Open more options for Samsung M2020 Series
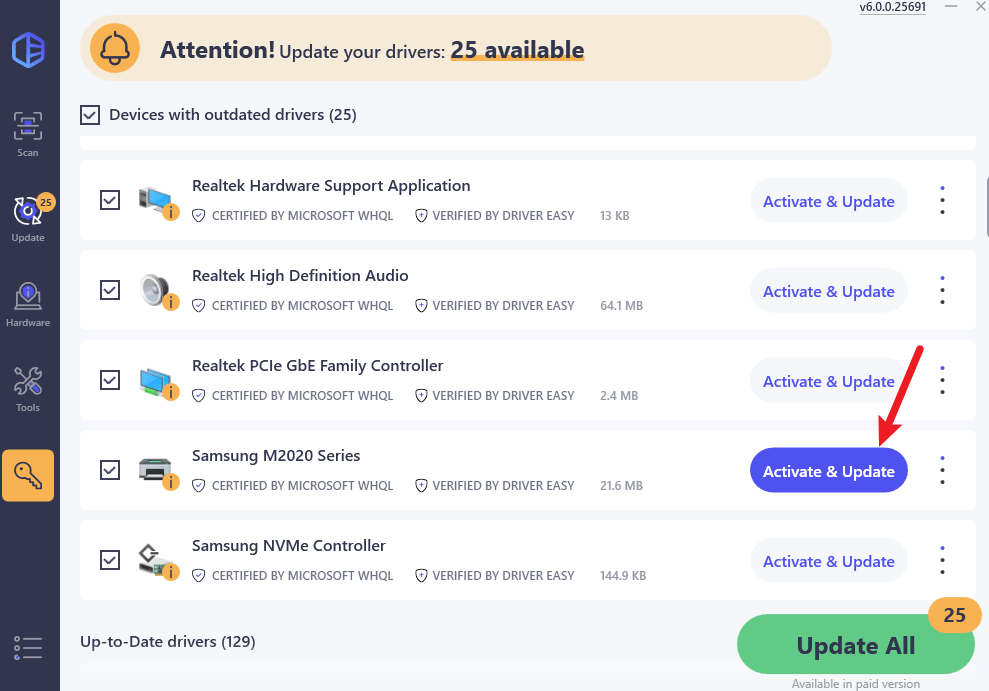989x691 pixels. [942, 471]
